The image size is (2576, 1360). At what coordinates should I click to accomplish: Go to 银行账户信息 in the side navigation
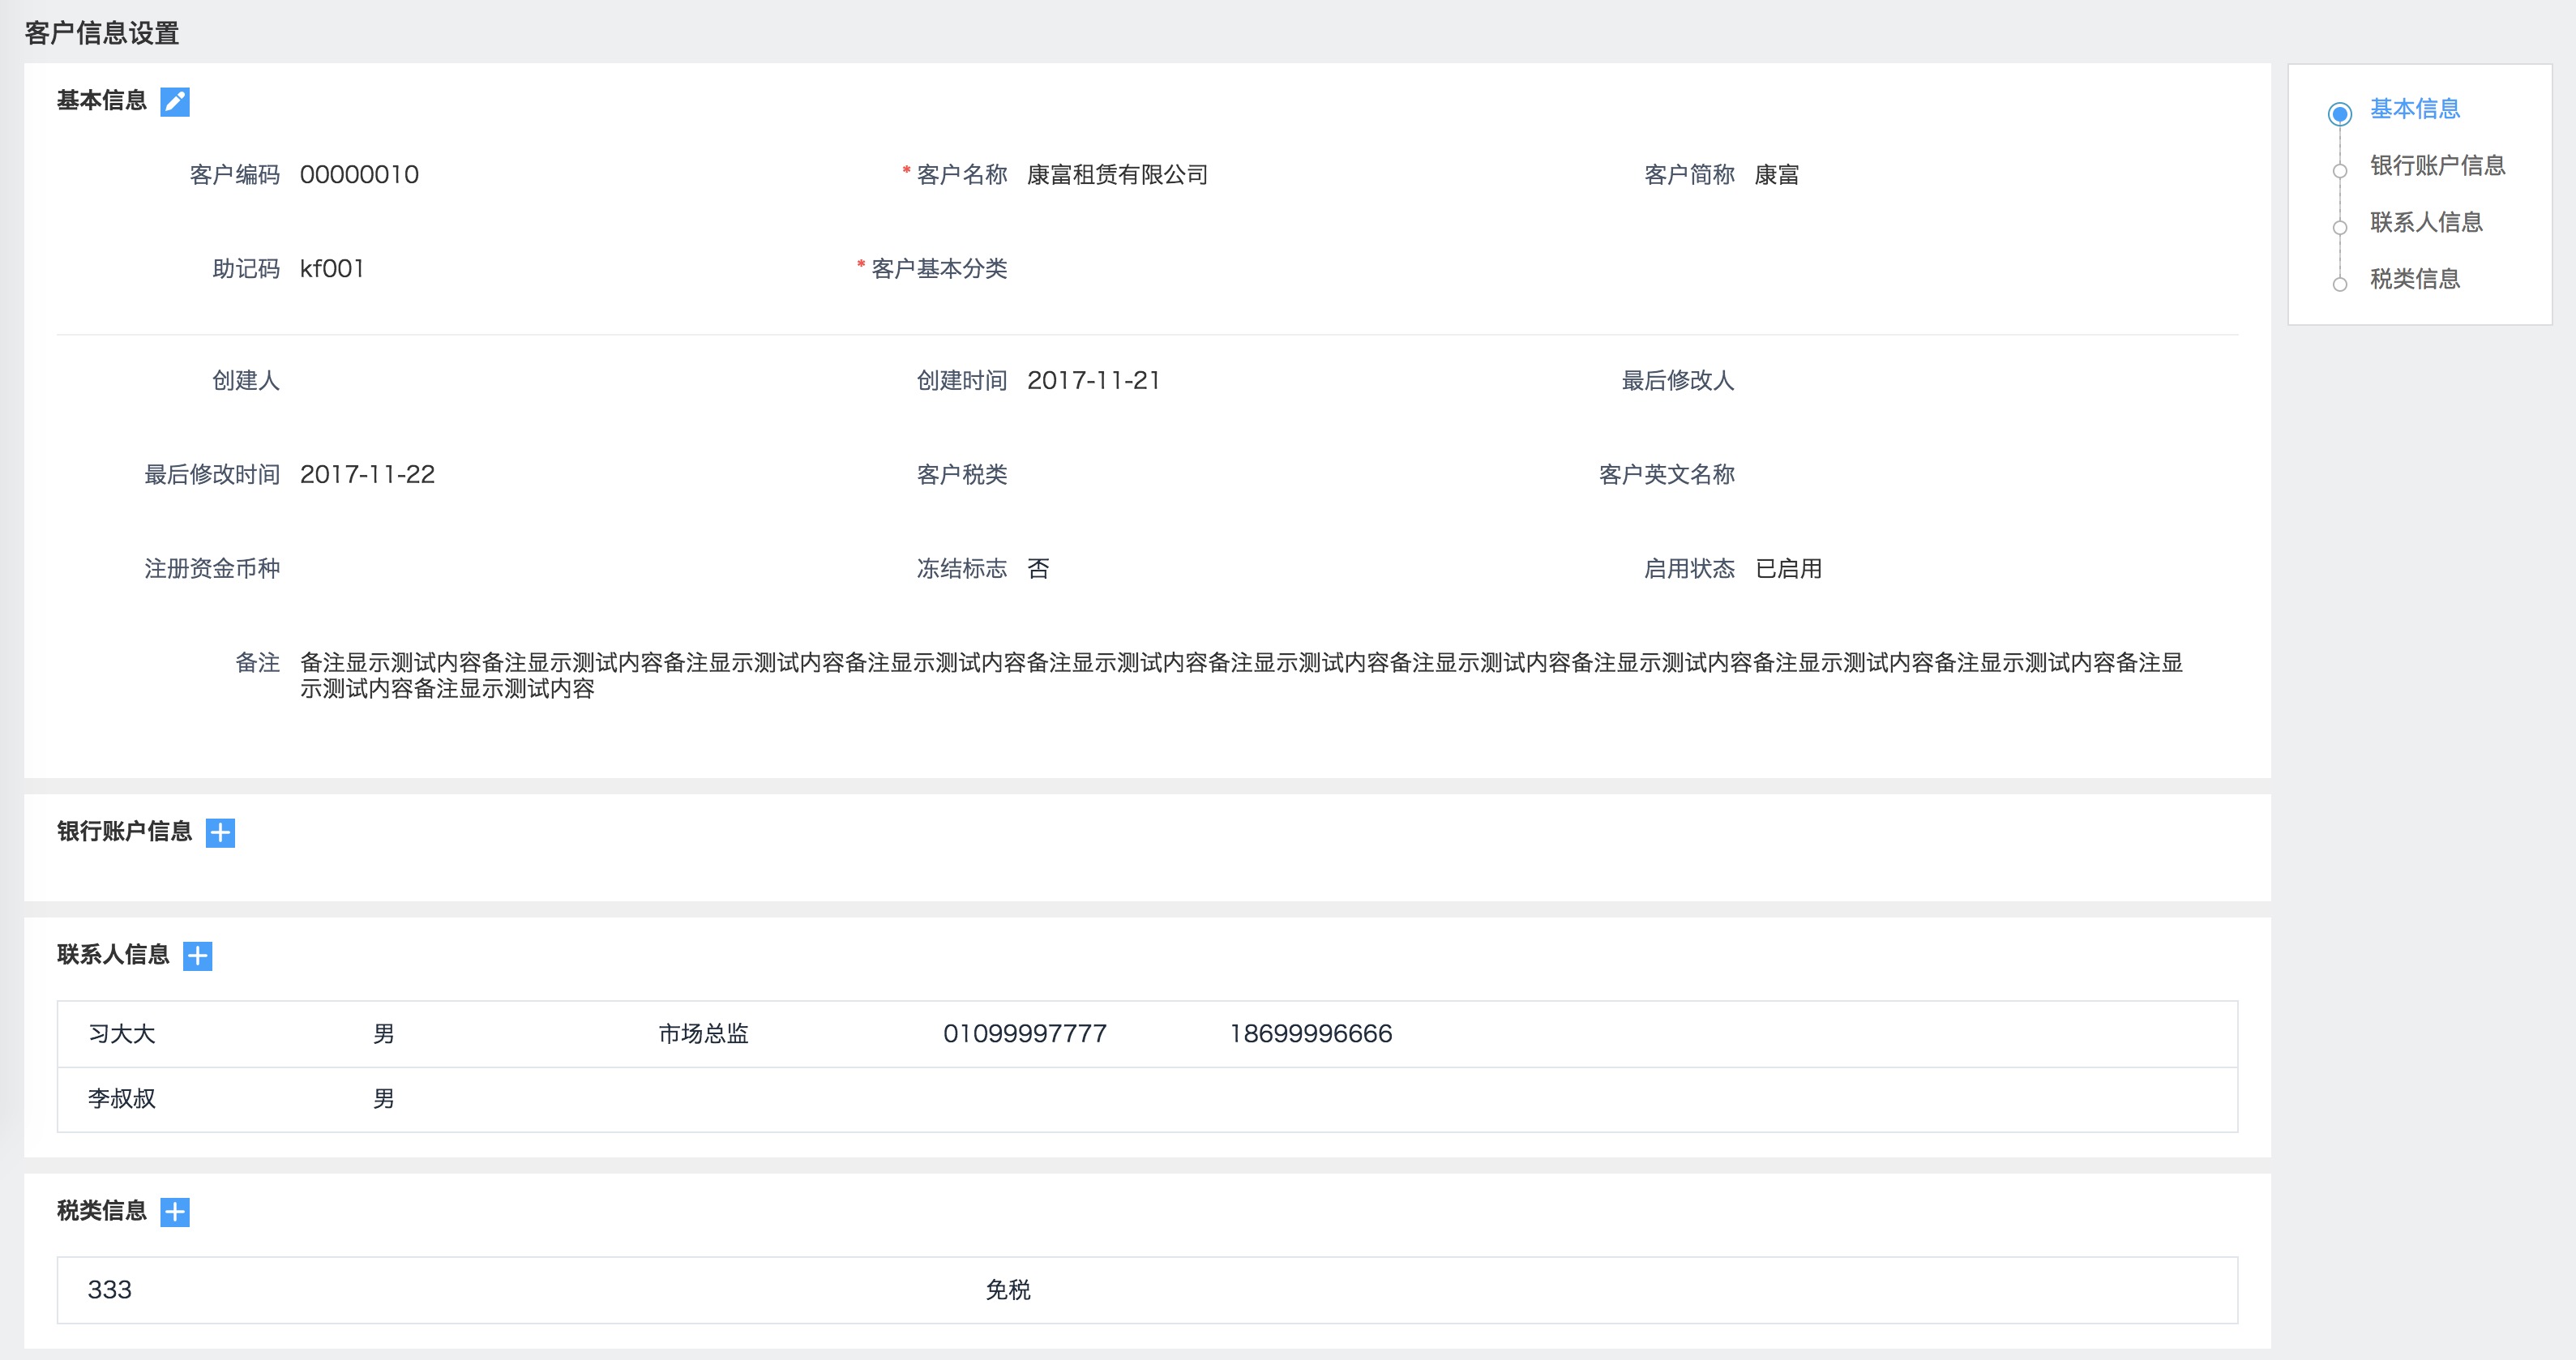(x=2437, y=165)
